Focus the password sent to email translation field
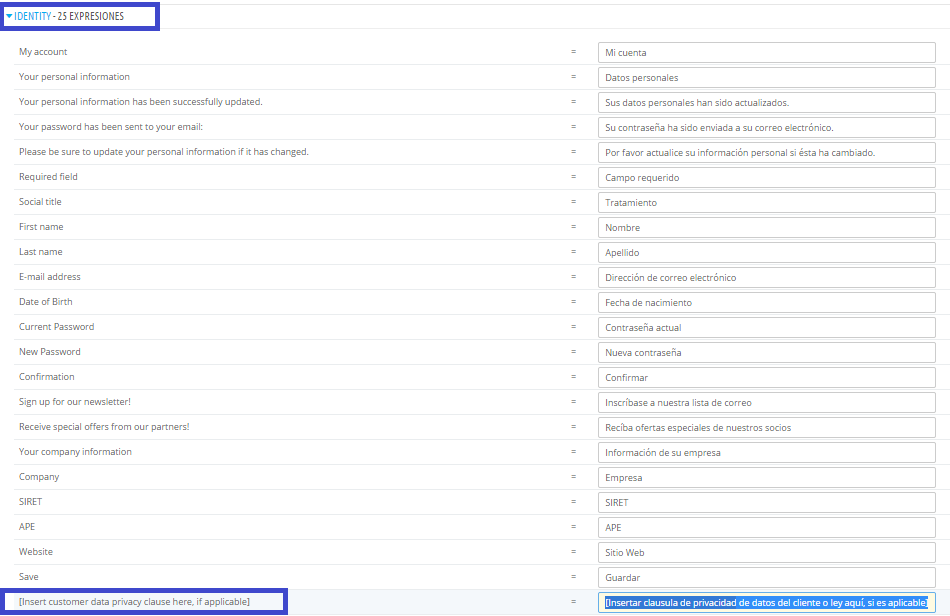 (x=766, y=127)
